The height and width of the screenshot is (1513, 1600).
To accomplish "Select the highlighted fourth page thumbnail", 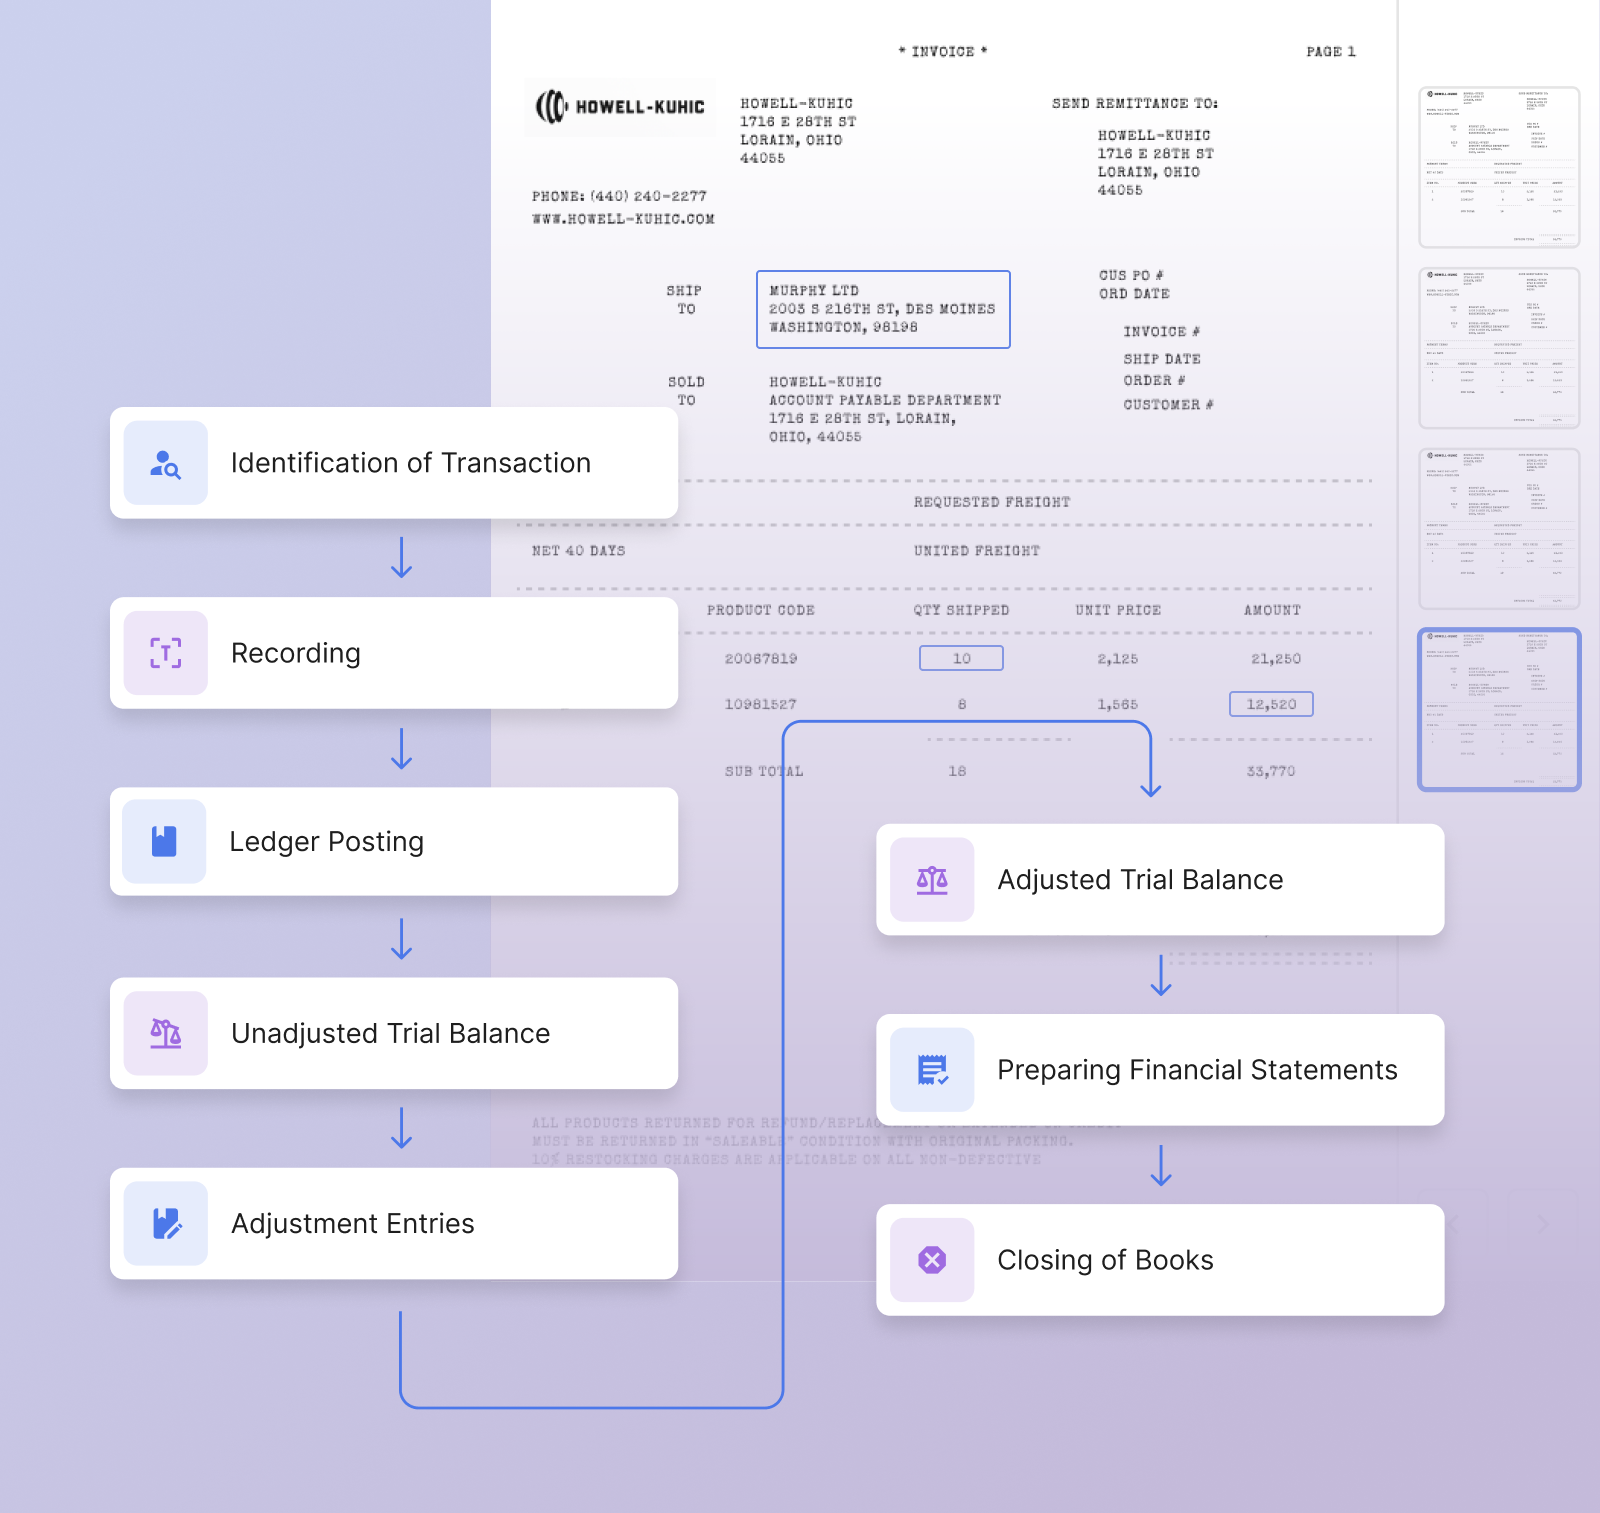I will (x=1499, y=710).
